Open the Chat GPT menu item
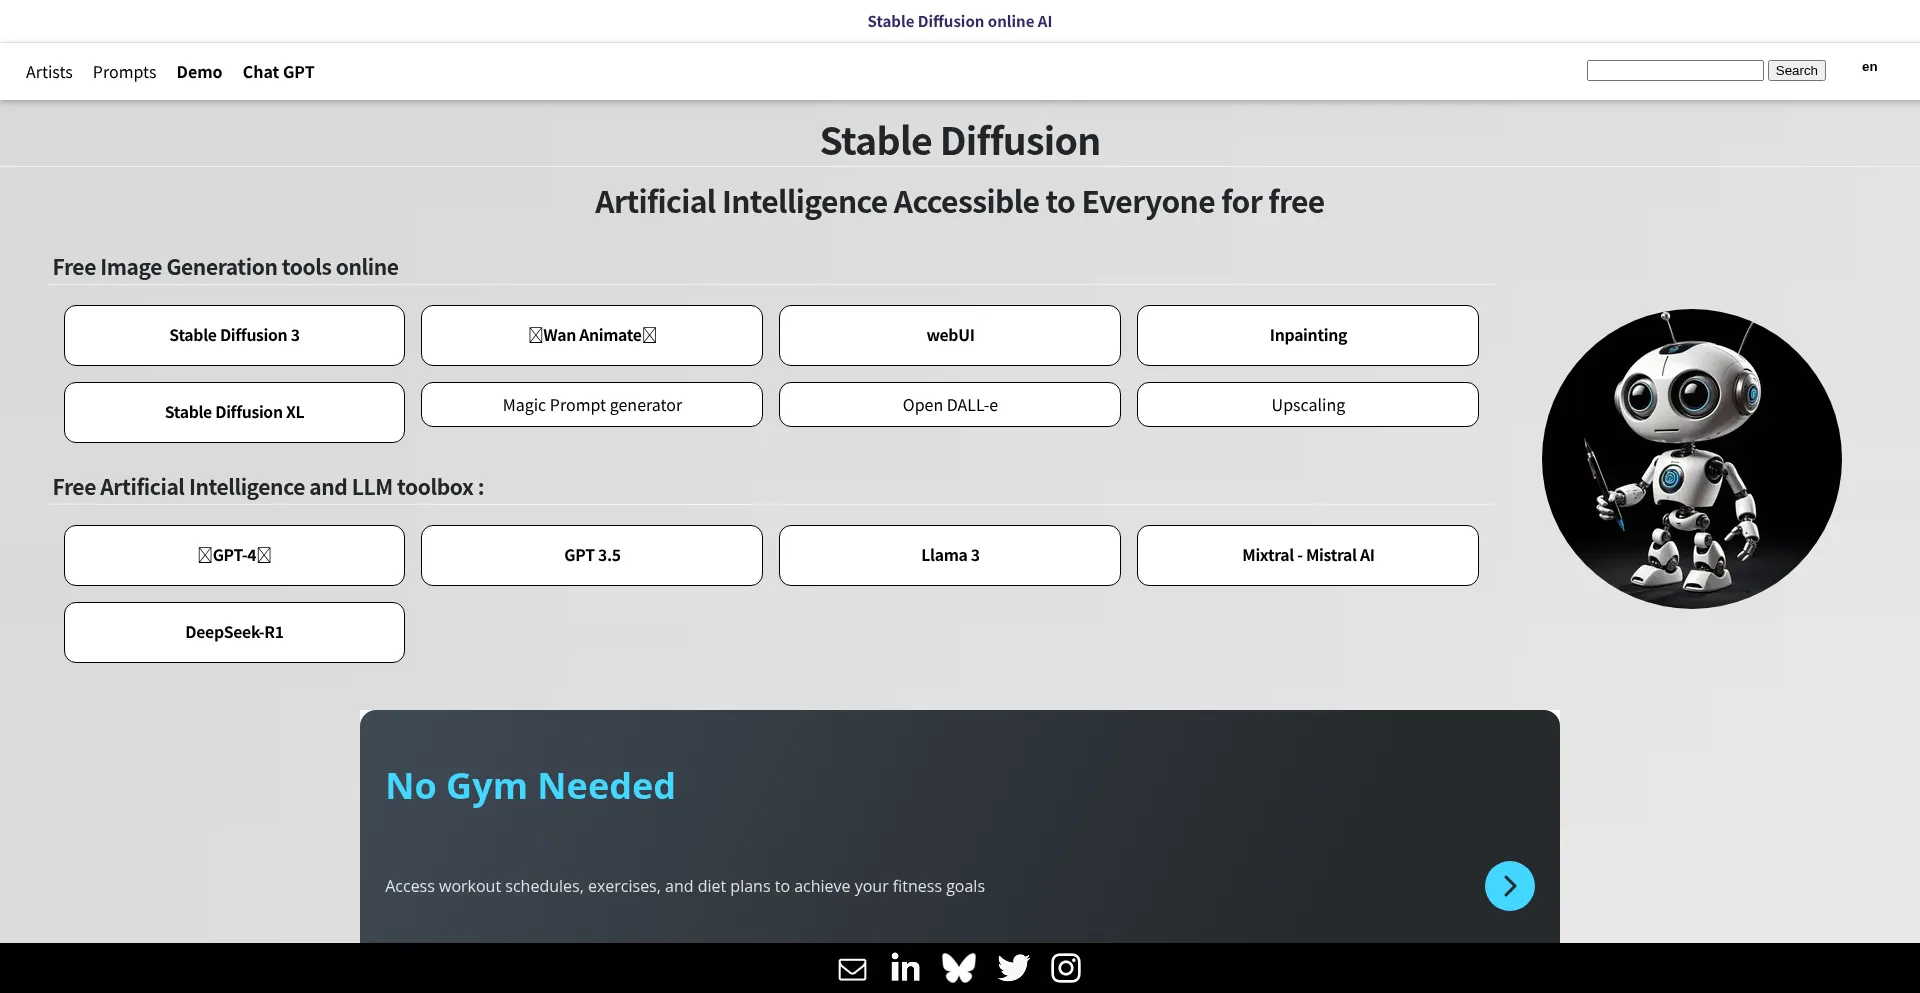Viewport: 1920px width, 993px height. pos(278,72)
